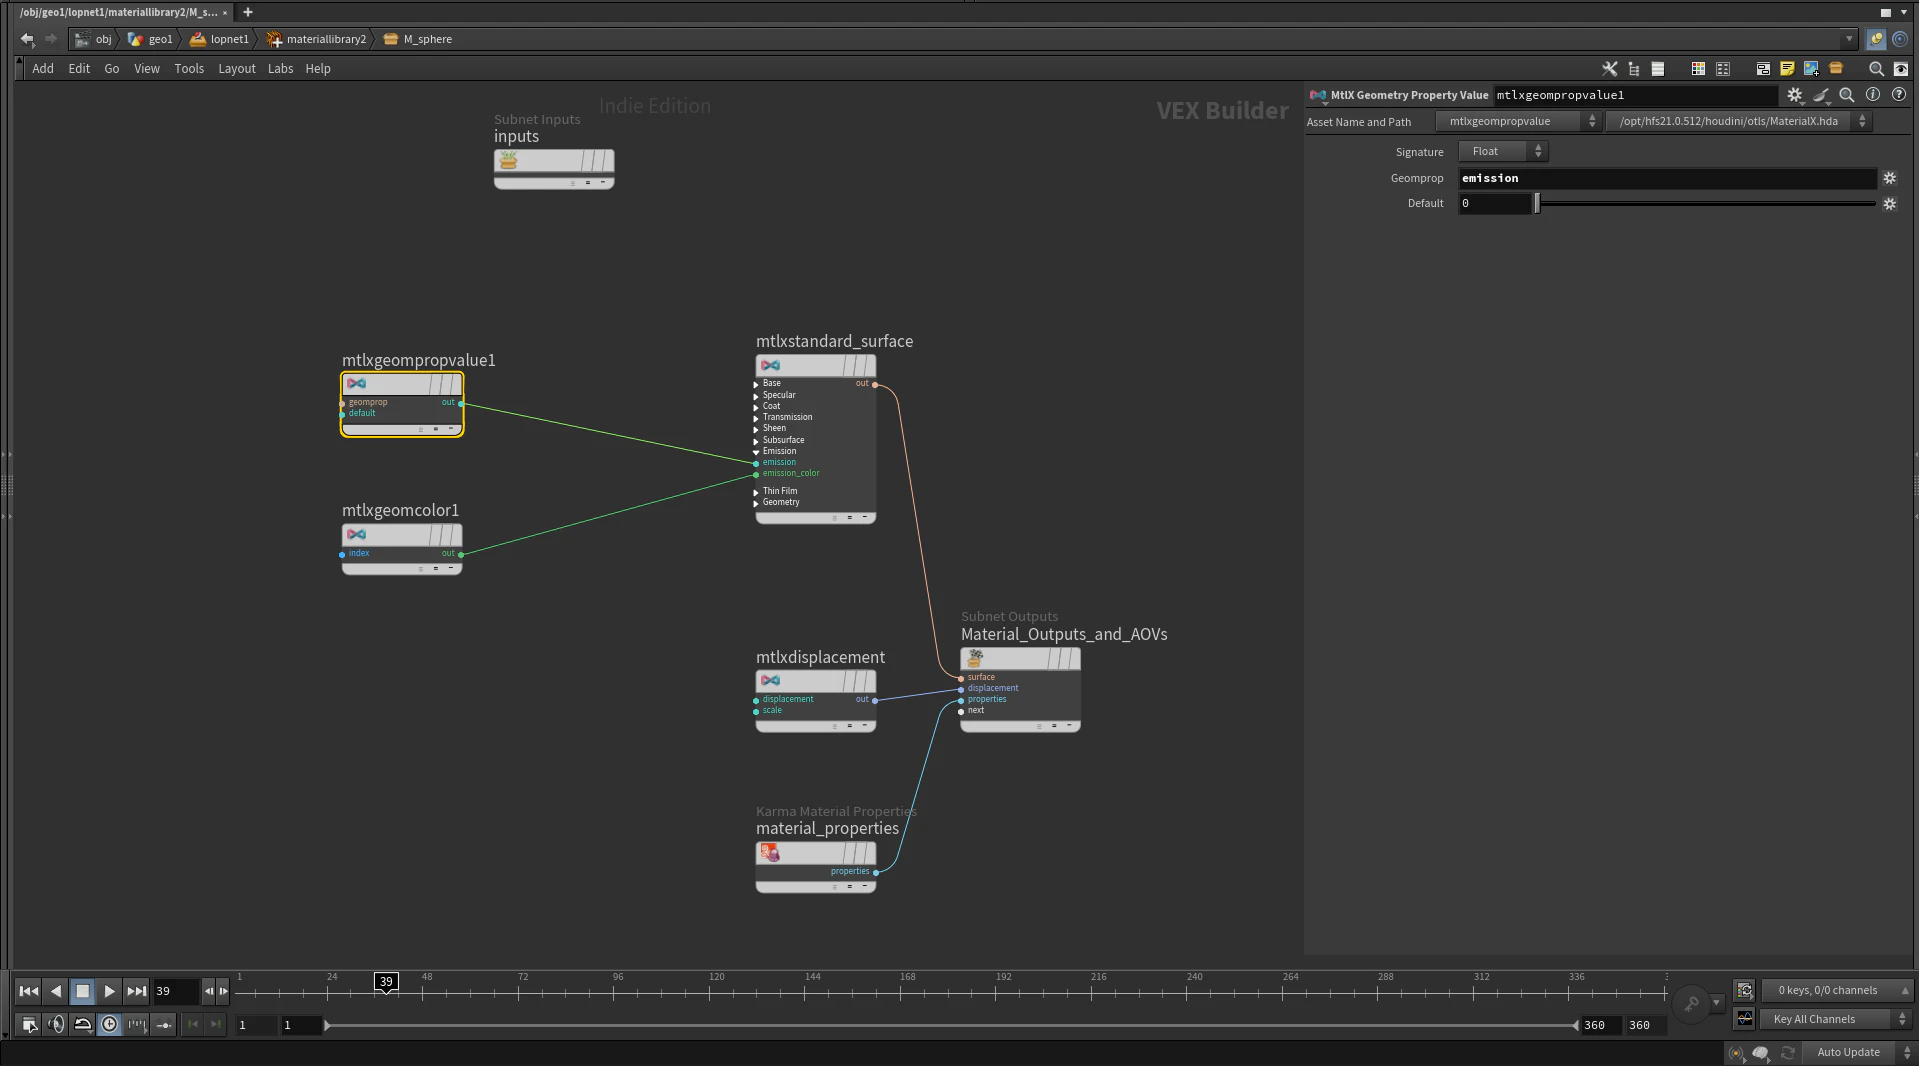Image resolution: width=1919 pixels, height=1066 pixels.
Task: Open the node tools wrench menu
Action: 1609,69
